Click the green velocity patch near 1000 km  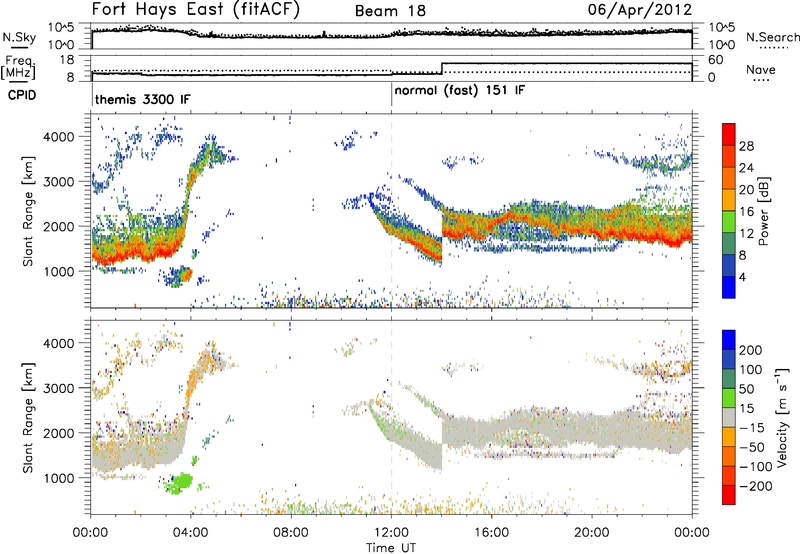tap(180, 483)
